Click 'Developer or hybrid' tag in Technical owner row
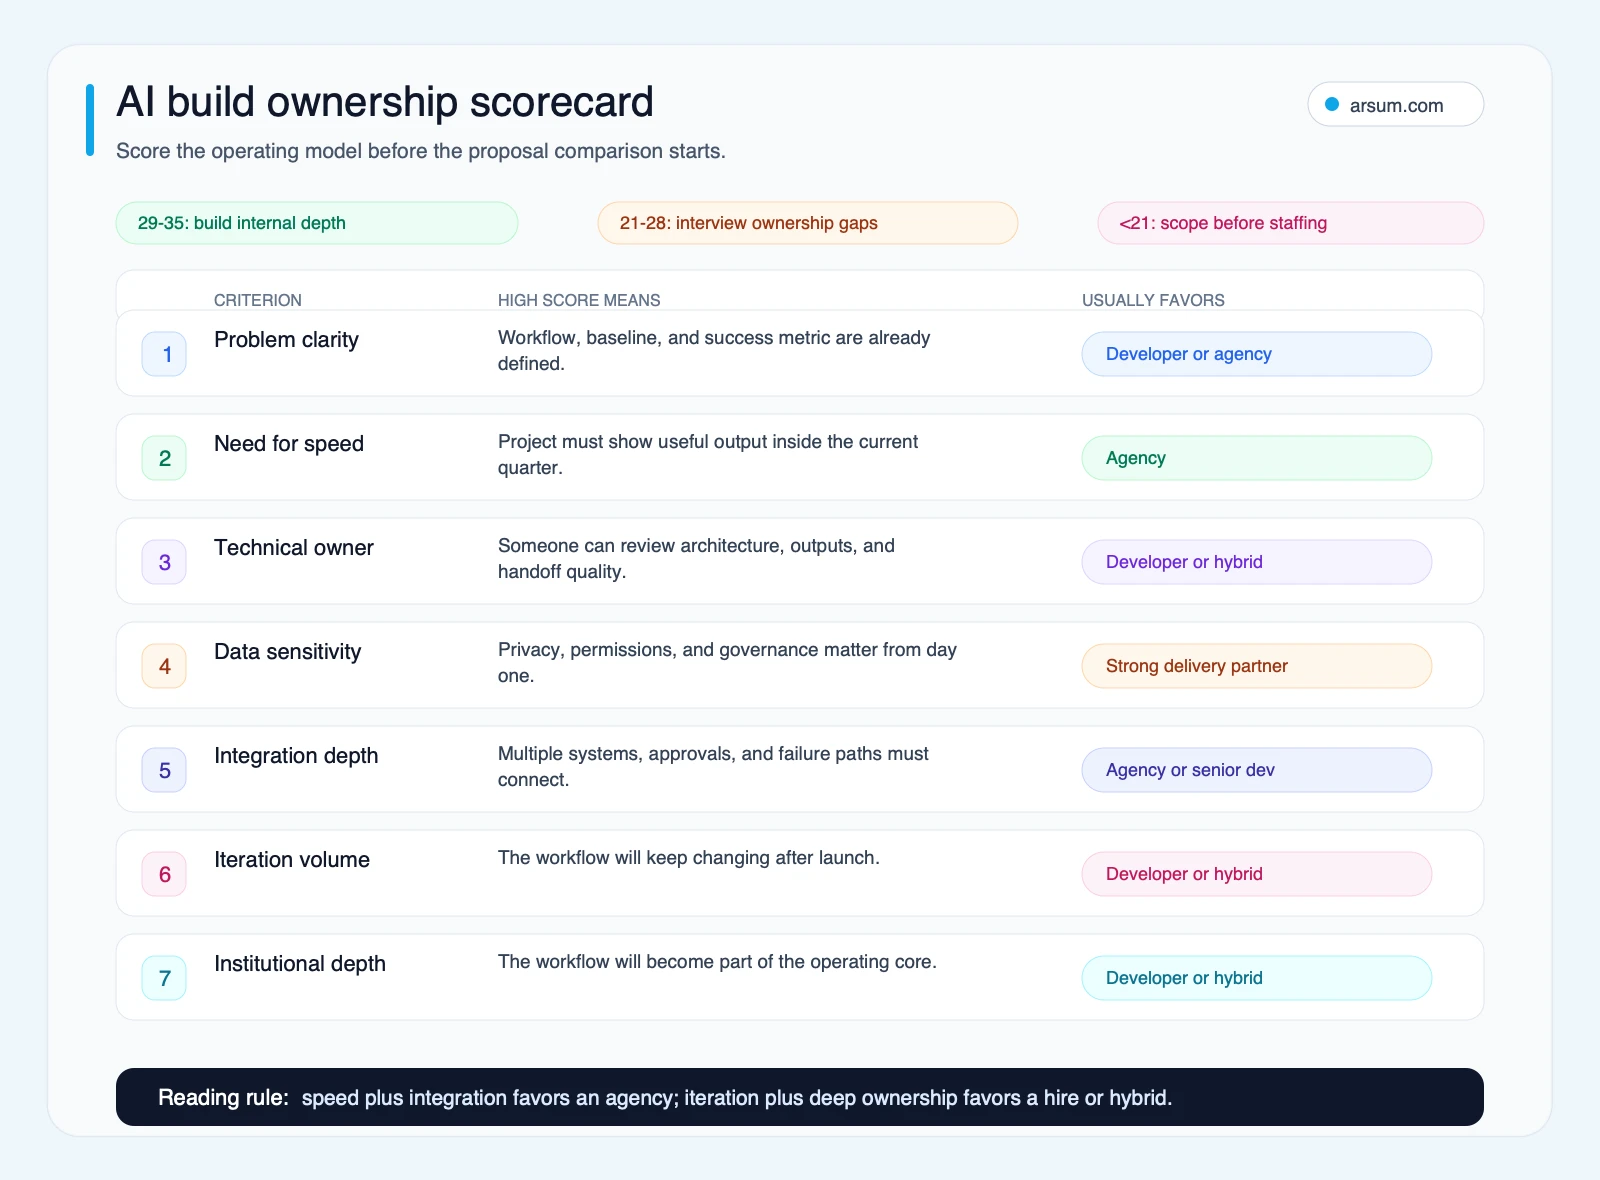This screenshot has width=1600, height=1180. (x=1257, y=562)
